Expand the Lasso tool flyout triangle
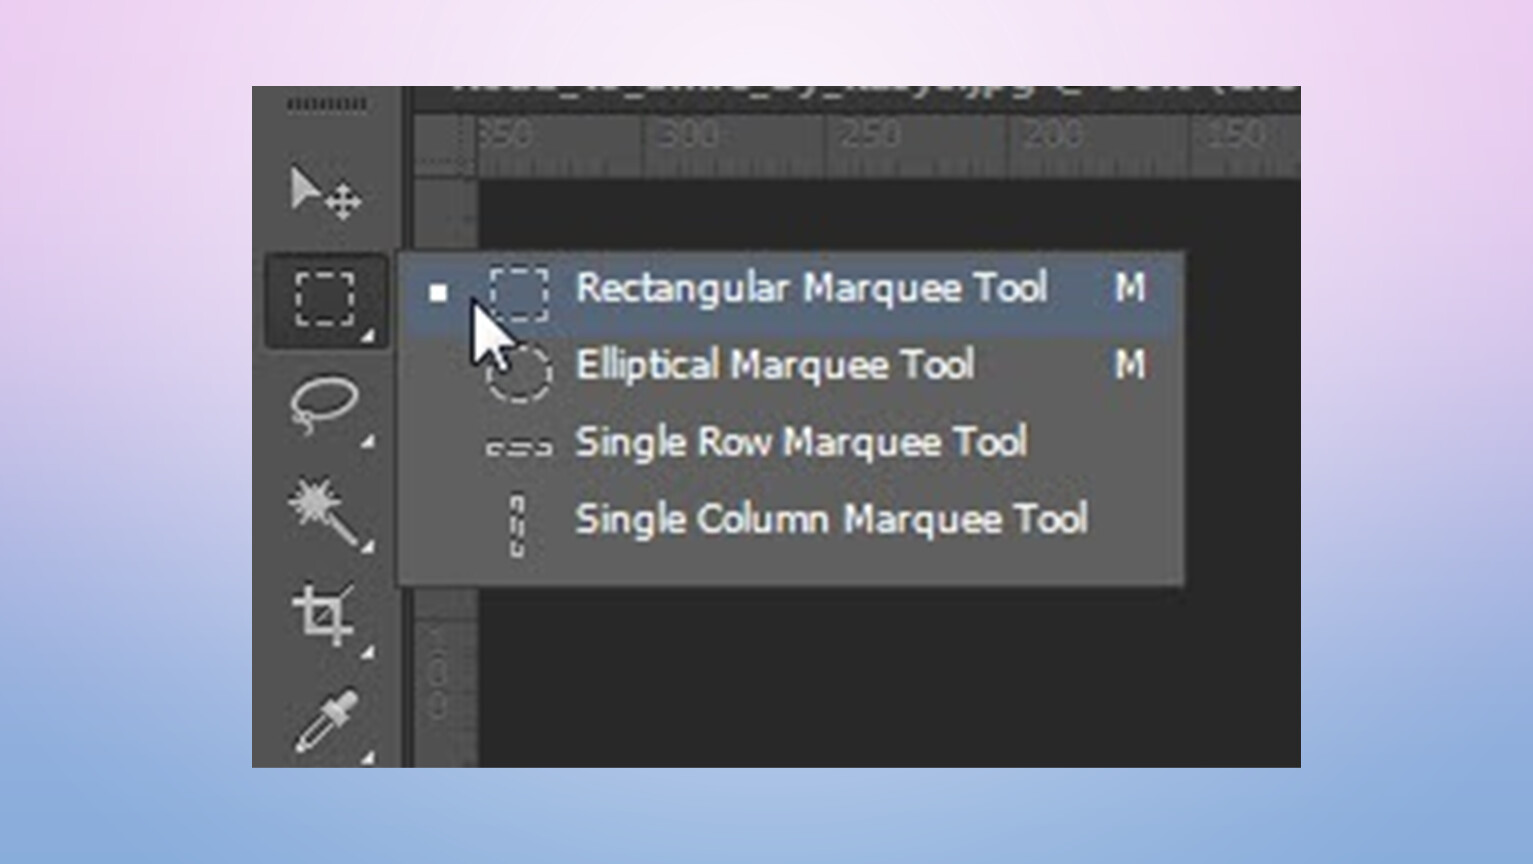1533x864 pixels. coord(368,441)
